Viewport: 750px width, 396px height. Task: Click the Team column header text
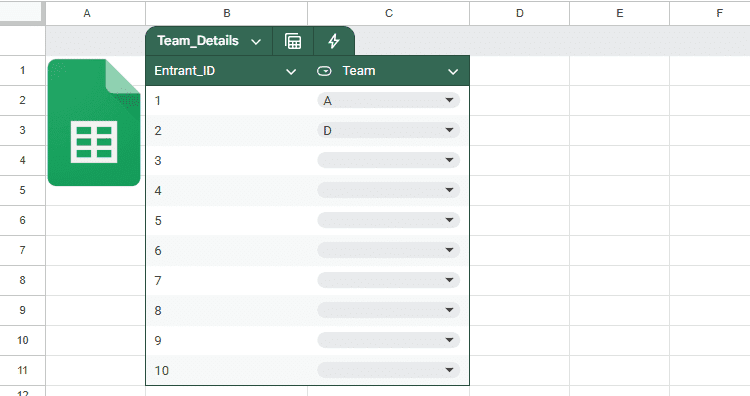pyautogui.click(x=359, y=71)
